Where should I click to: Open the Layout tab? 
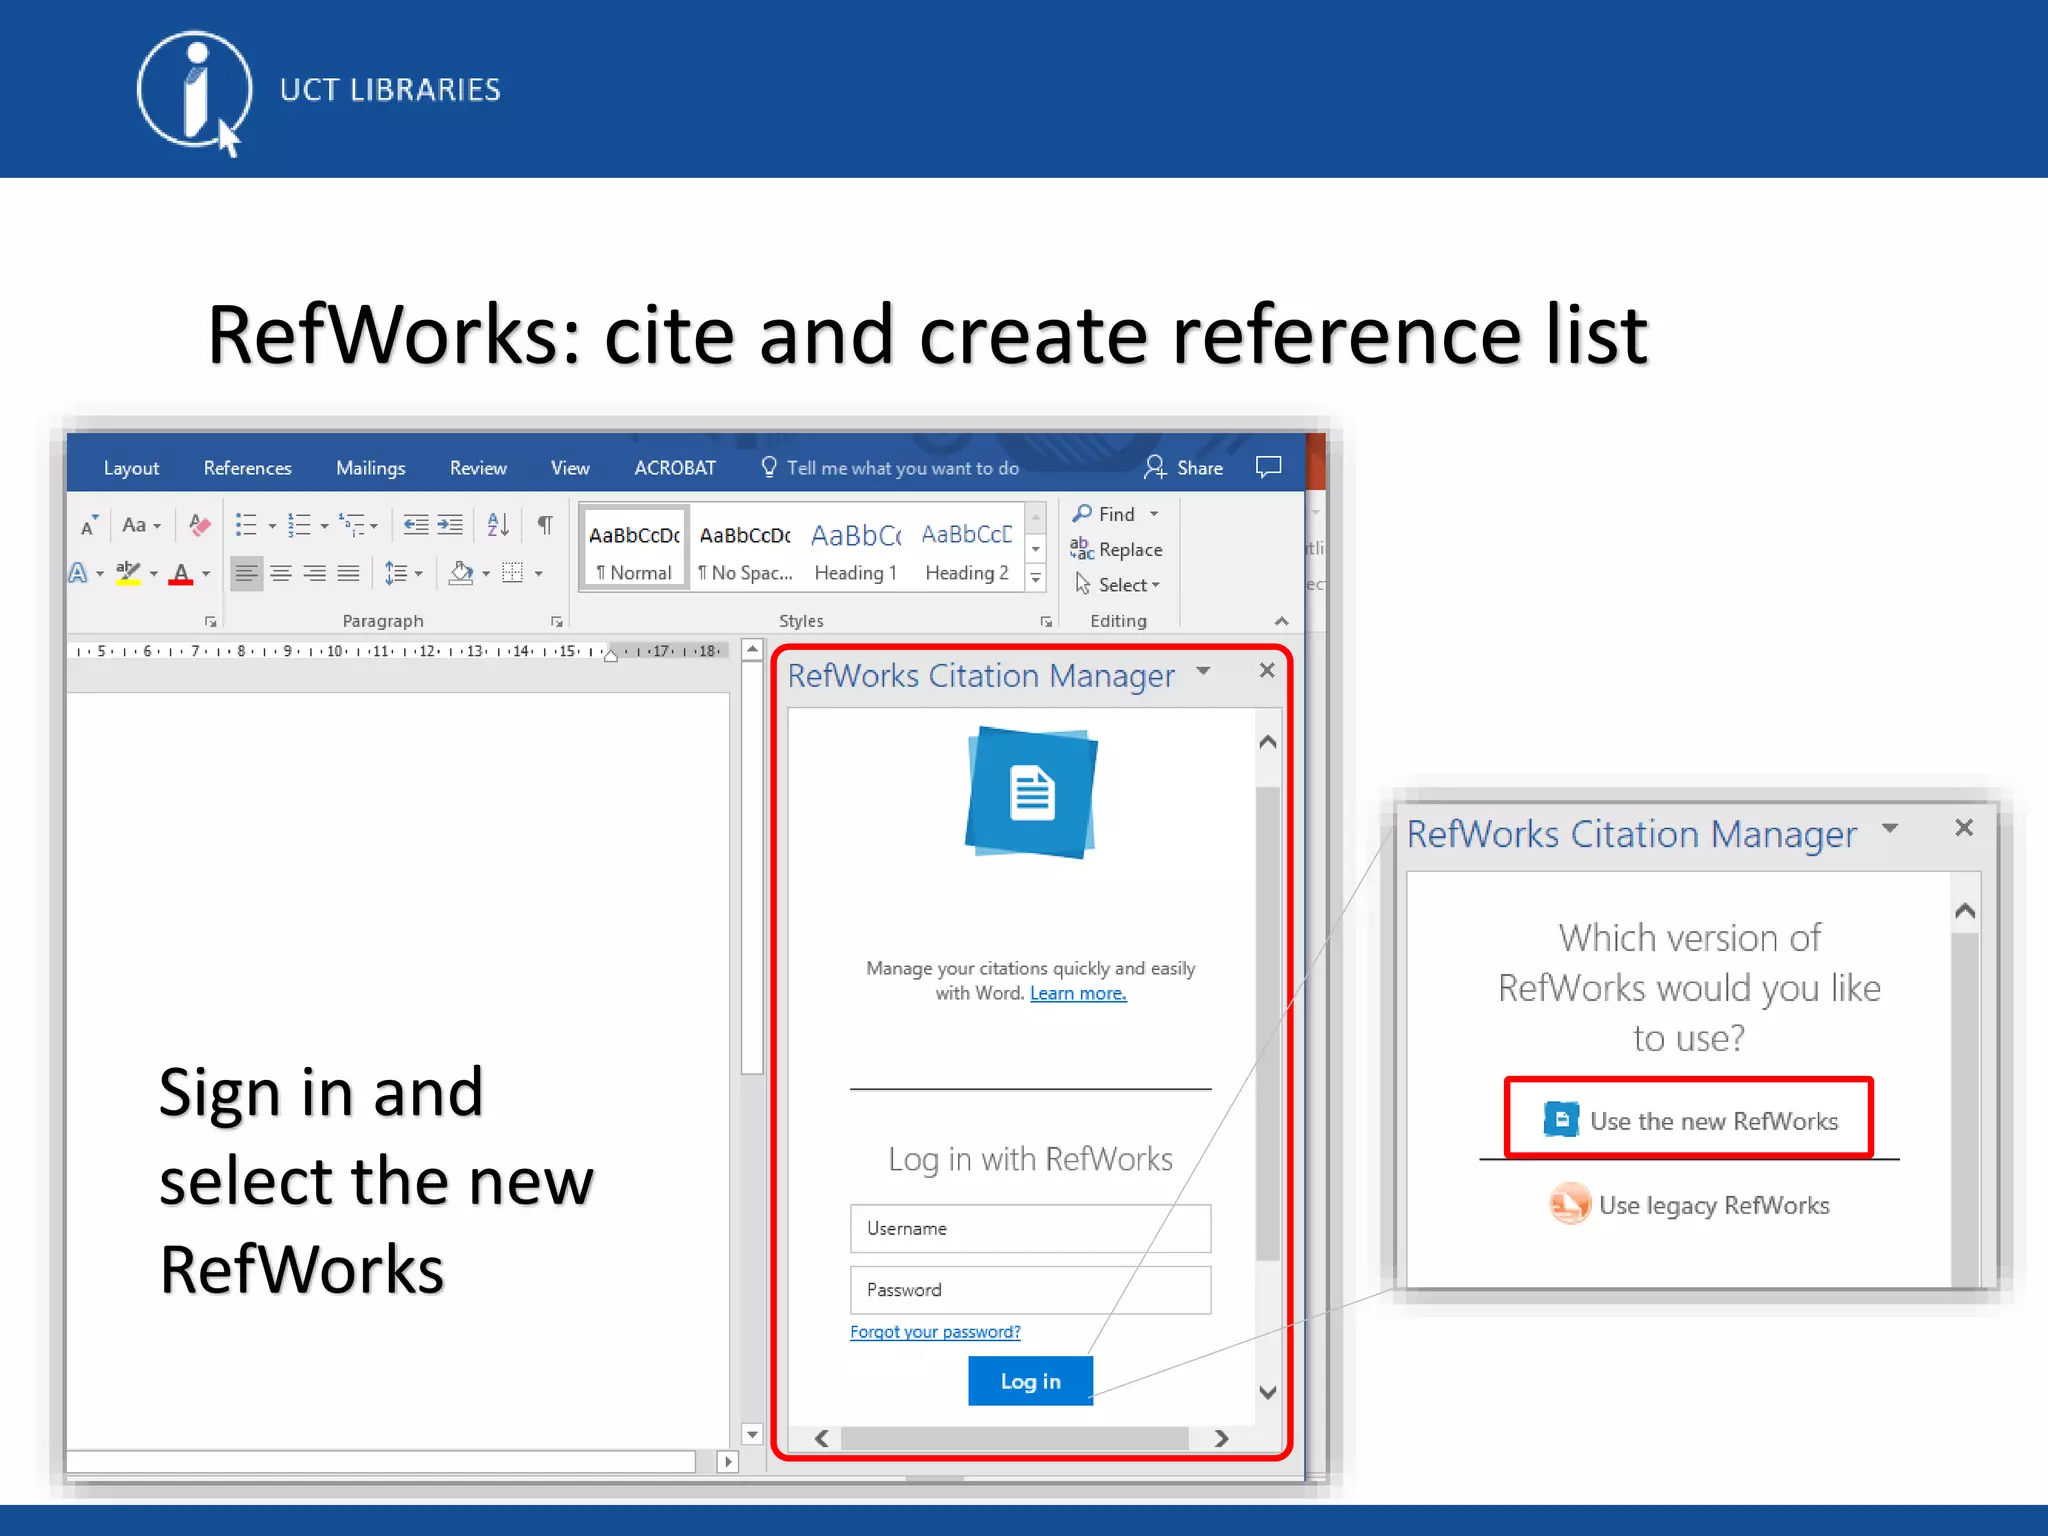pyautogui.click(x=131, y=468)
